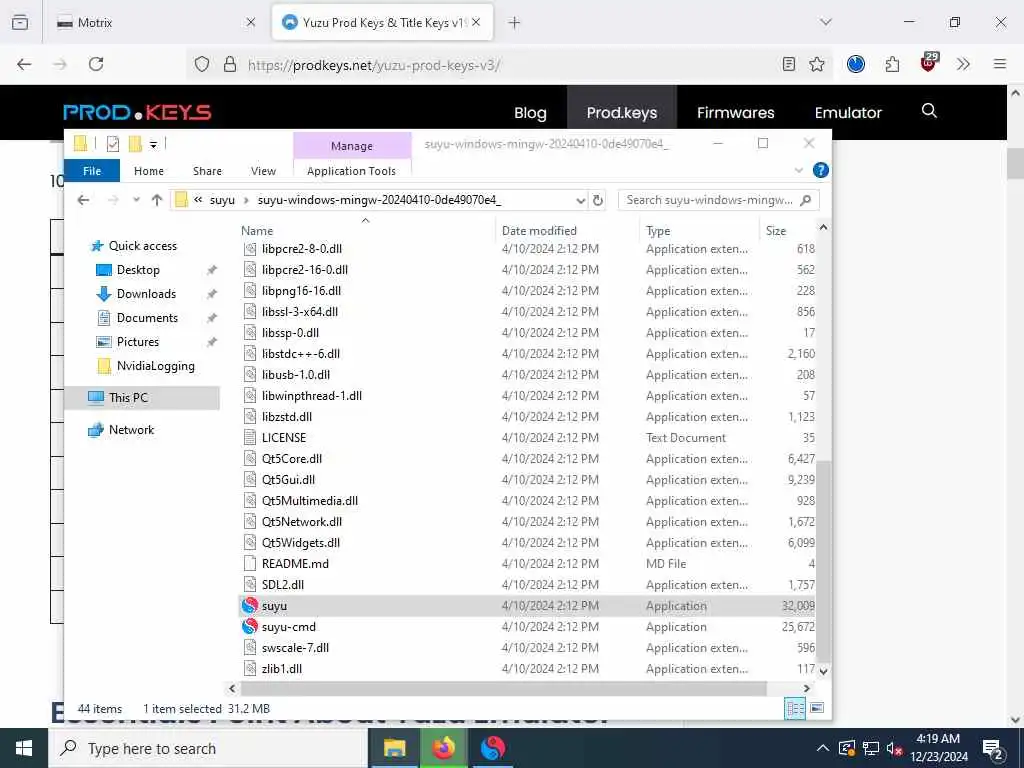Open the NvidiaLogging folder shortcut
1024x768 pixels.
[x=155, y=366]
